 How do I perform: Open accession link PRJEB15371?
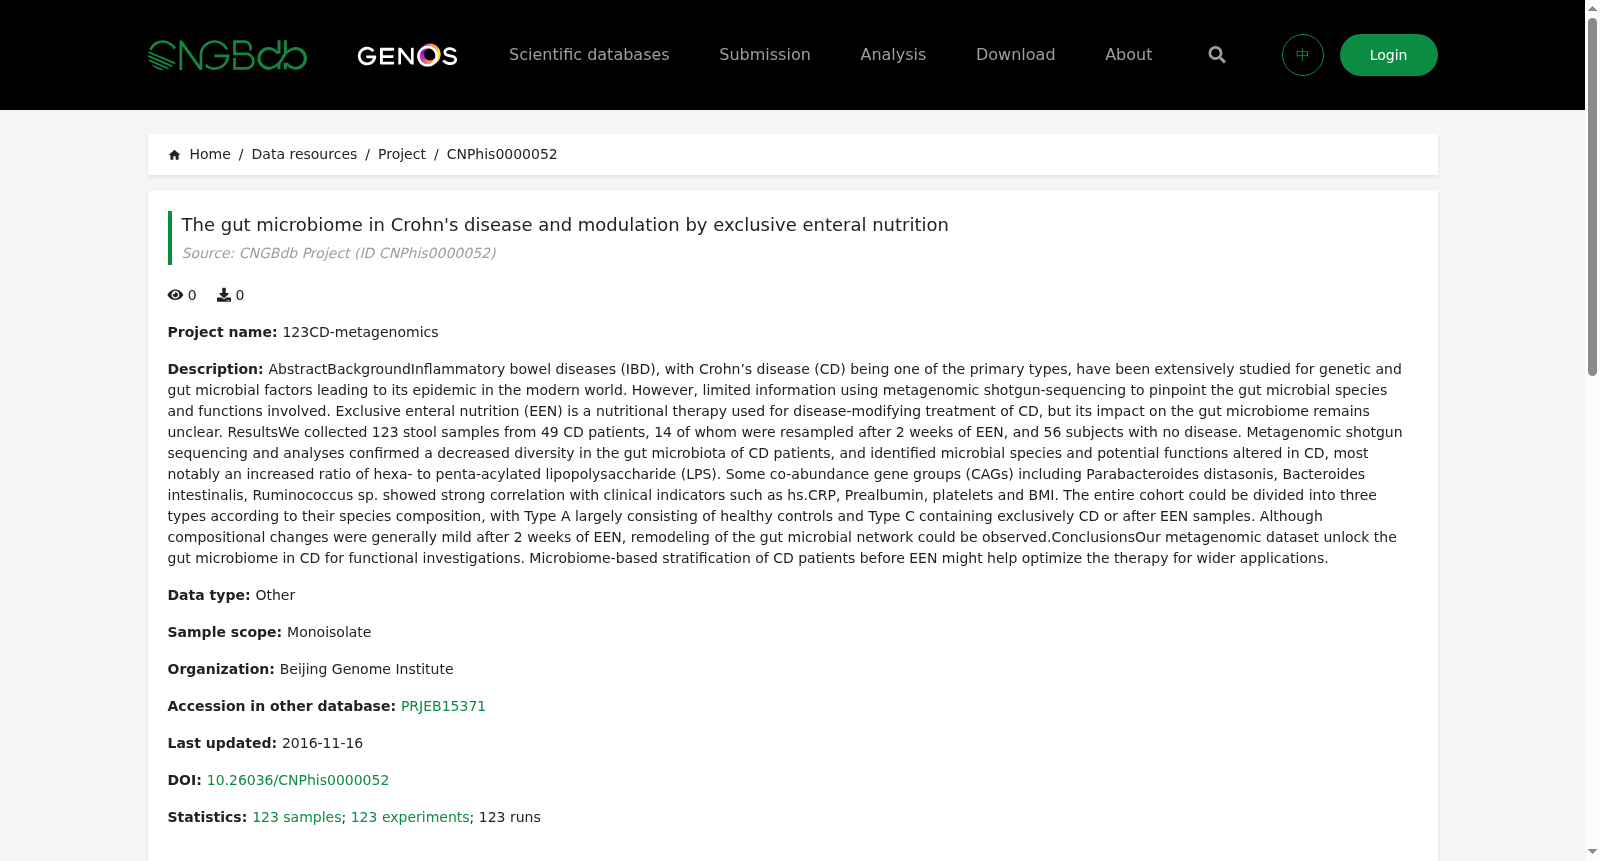(443, 706)
